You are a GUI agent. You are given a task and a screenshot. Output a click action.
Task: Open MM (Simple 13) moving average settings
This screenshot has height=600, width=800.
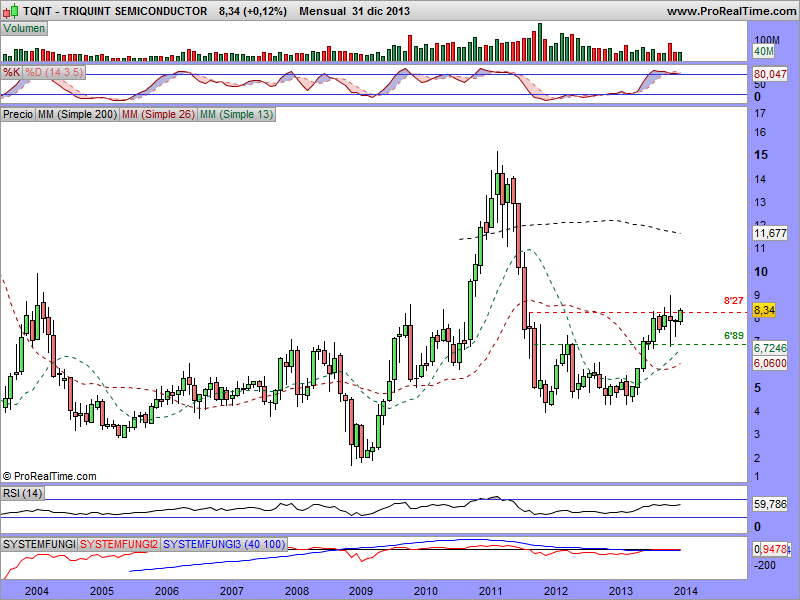(x=236, y=114)
